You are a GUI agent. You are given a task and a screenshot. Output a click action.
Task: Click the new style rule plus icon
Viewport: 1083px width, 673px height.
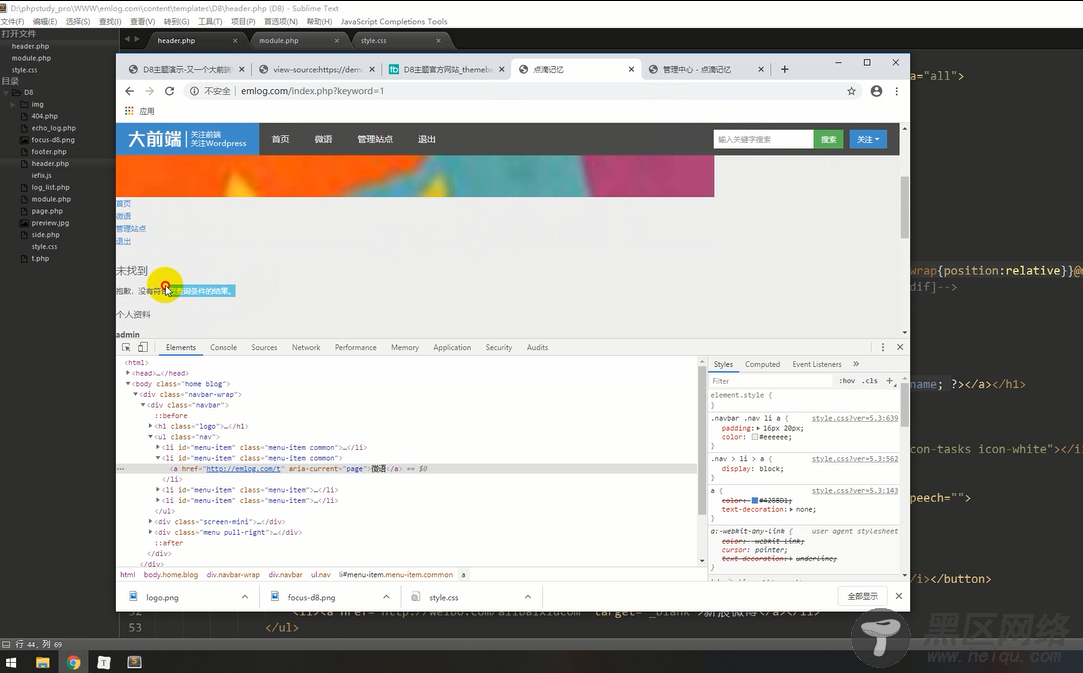click(889, 381)
